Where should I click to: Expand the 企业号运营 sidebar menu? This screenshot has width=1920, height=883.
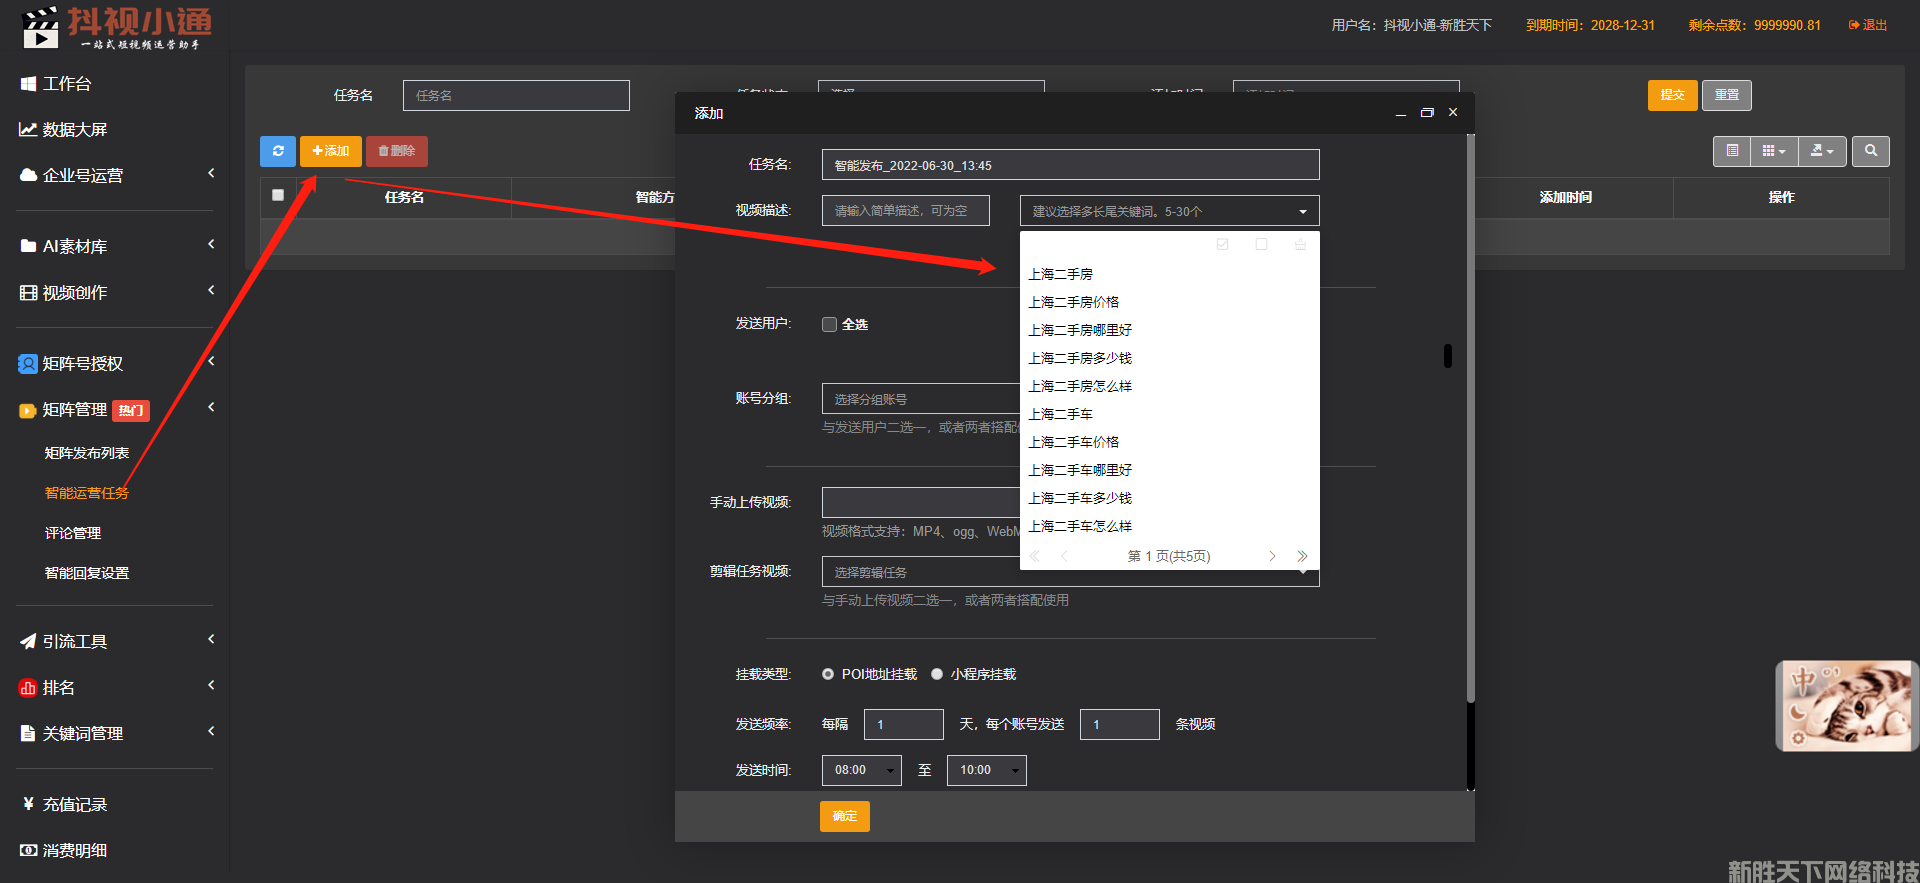pyautogui.click(x=115, y=175)
